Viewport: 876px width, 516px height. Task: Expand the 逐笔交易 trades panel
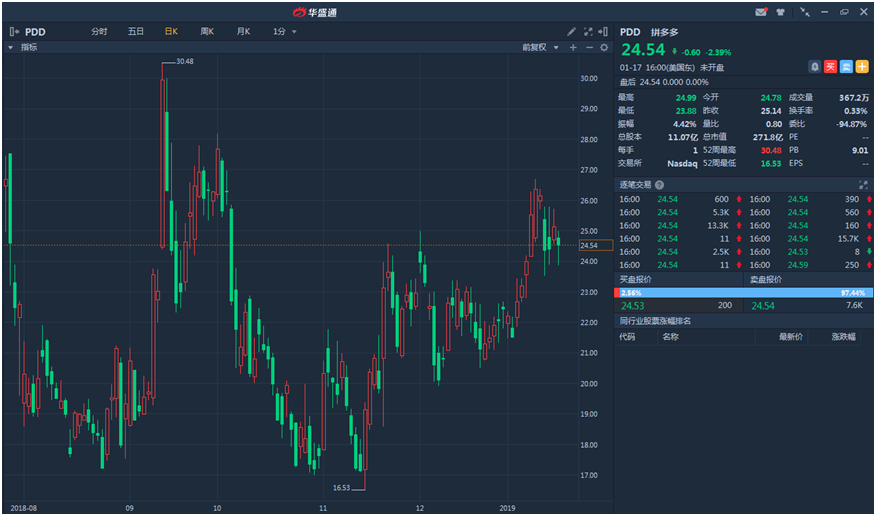(863, 185)
